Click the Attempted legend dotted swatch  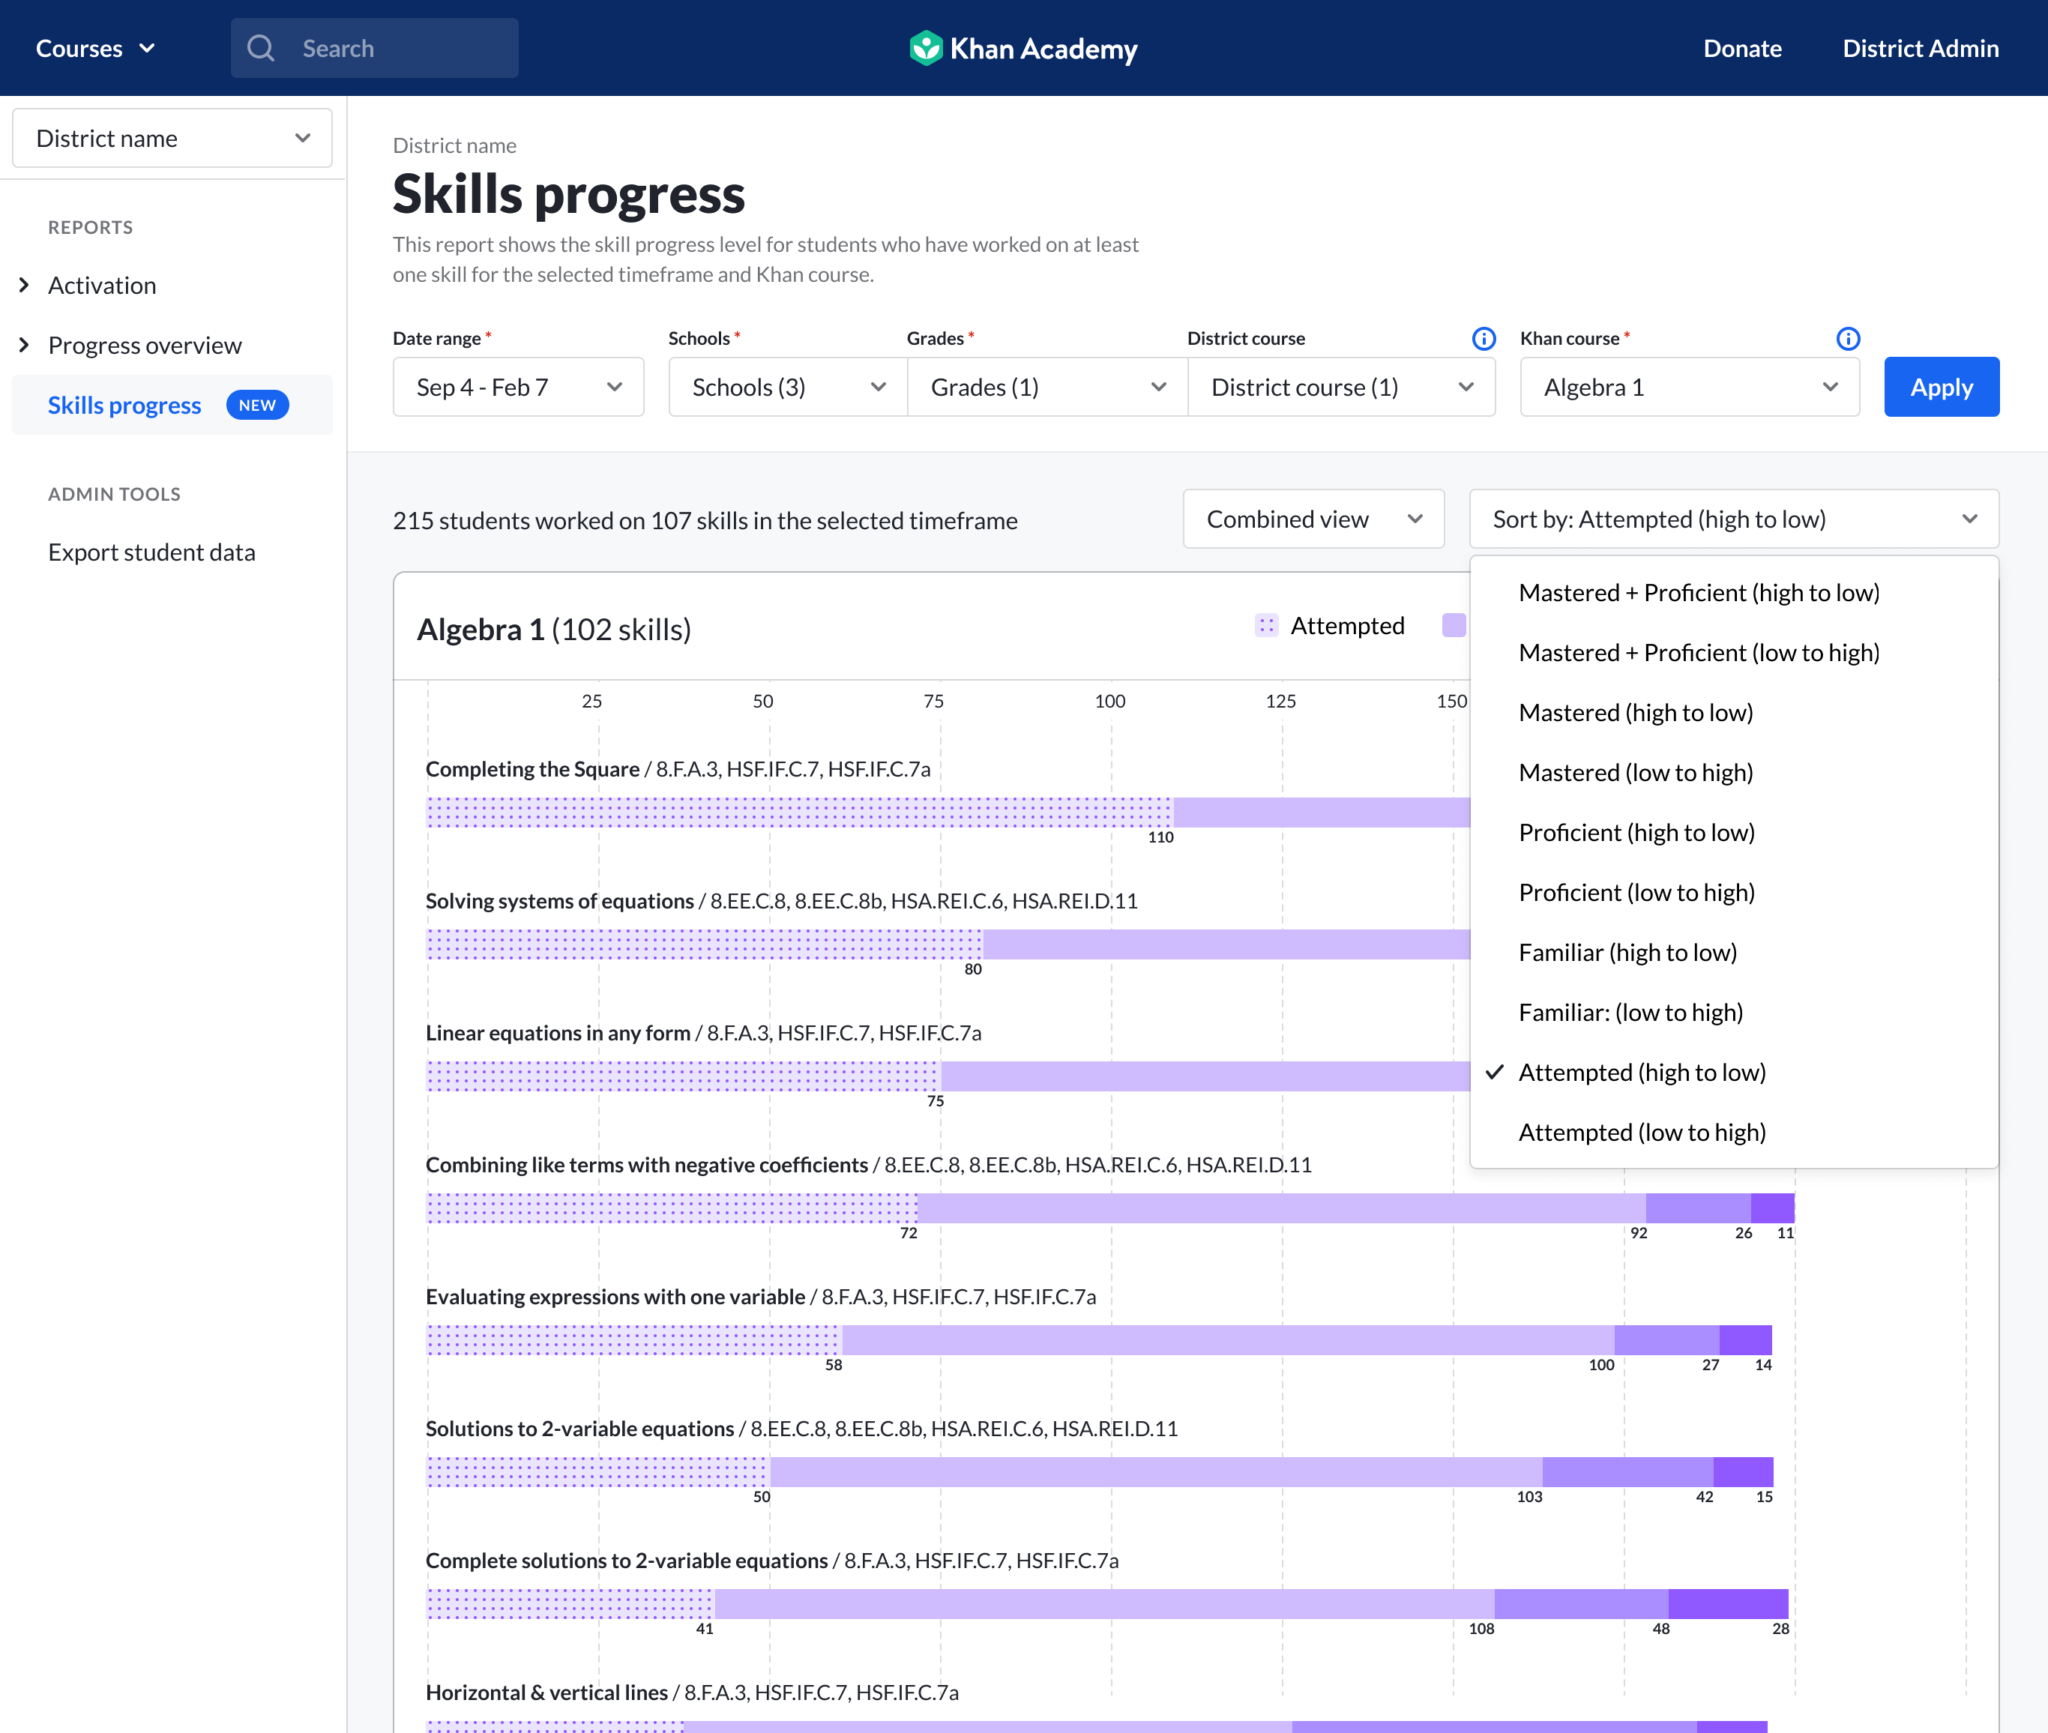(1266, 626)
